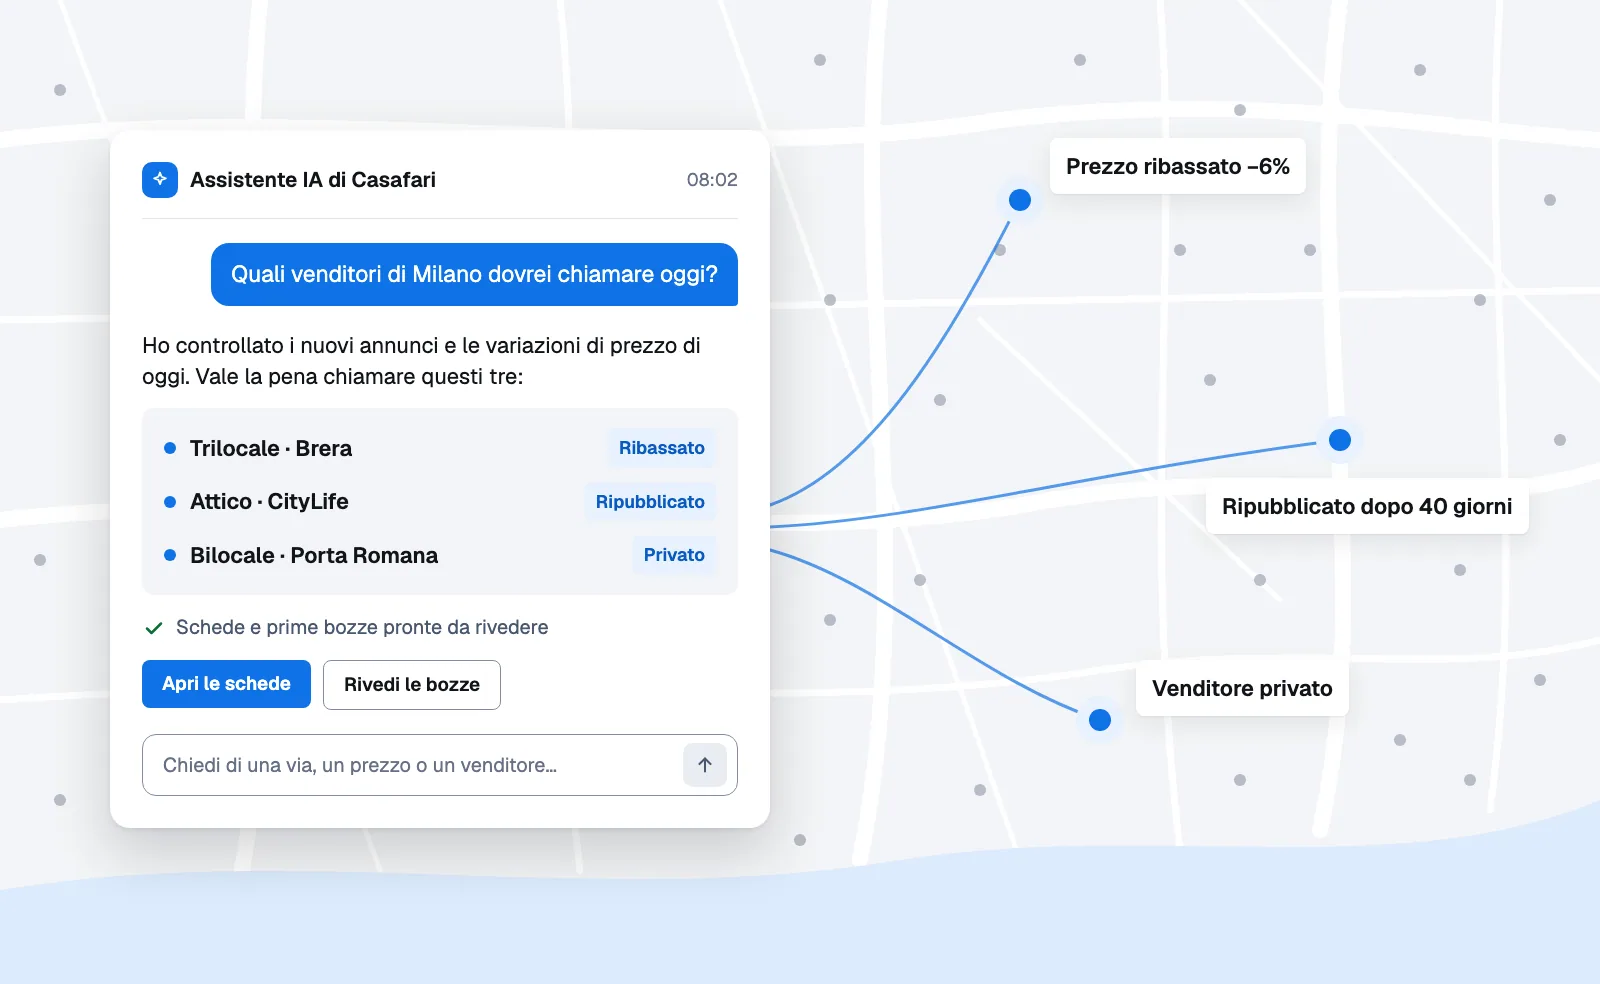Click the blue bullet for Bilocale · Porta Romana
Image resolution: width=1600 pixels, height=984 pixels.
170,555
